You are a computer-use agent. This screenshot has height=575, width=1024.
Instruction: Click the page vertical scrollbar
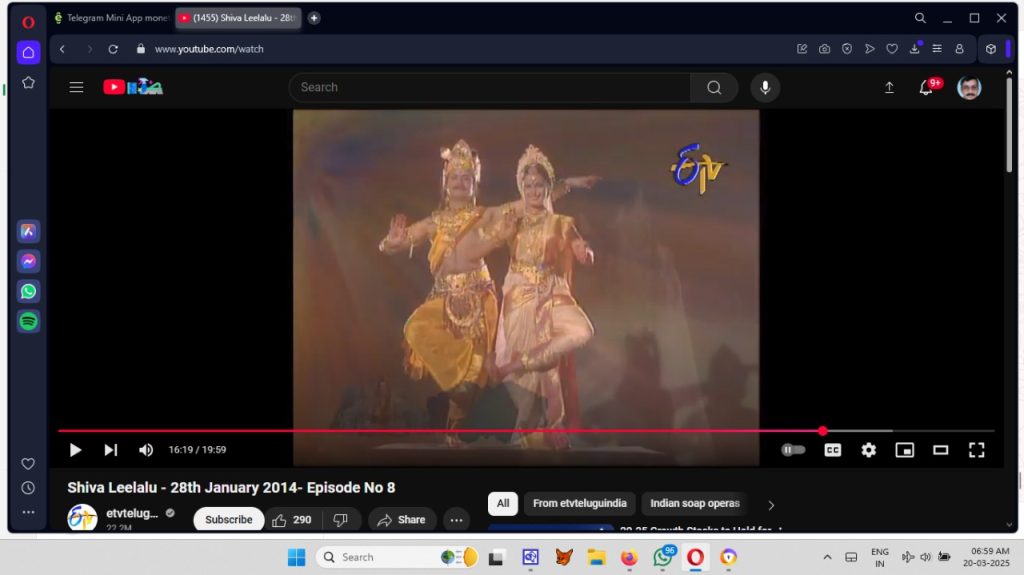(x=1008, y=124)
